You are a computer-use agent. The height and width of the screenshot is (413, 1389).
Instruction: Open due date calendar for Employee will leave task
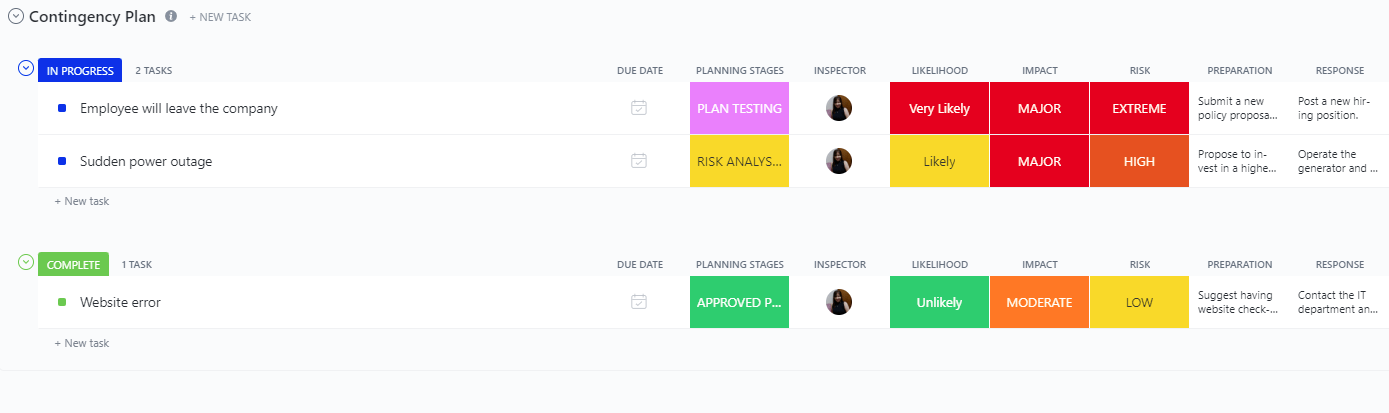(639, 108)
